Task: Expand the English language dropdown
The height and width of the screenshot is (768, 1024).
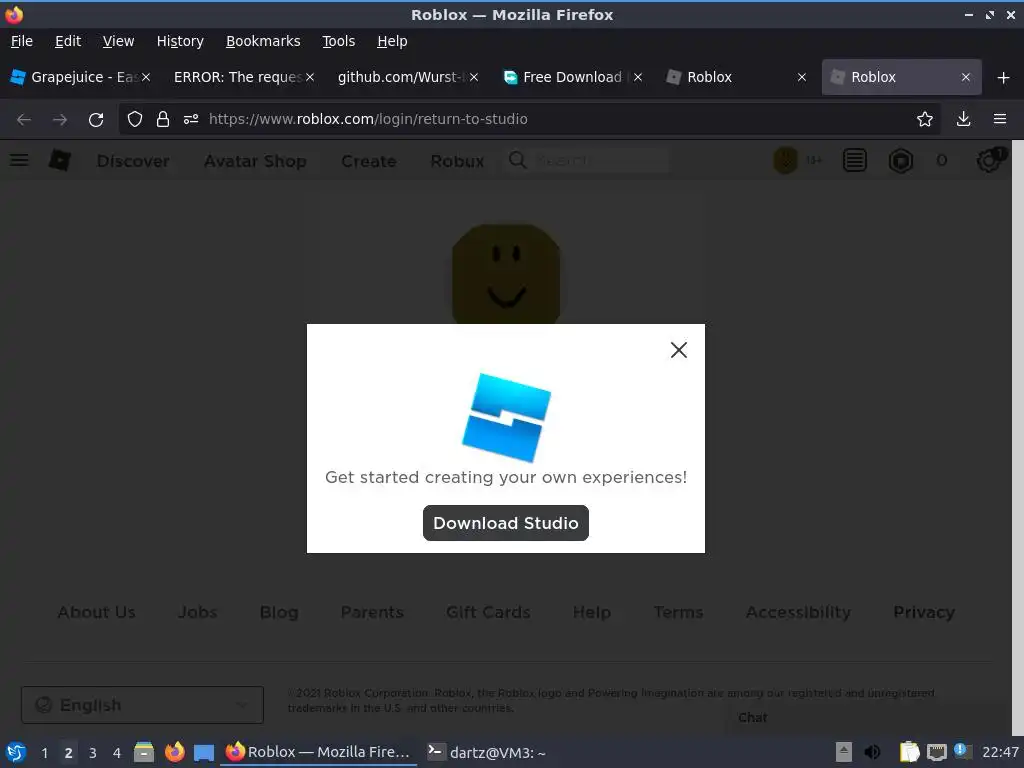Action: (142, 705)
